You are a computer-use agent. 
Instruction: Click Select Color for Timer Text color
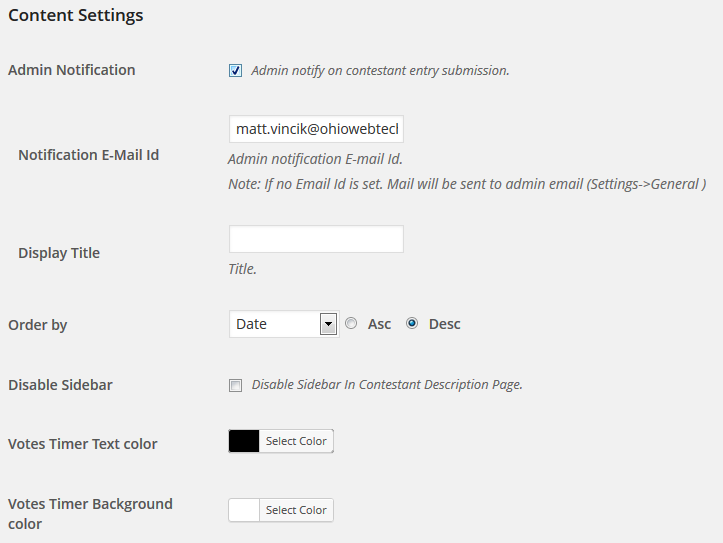tap(296, 441)
